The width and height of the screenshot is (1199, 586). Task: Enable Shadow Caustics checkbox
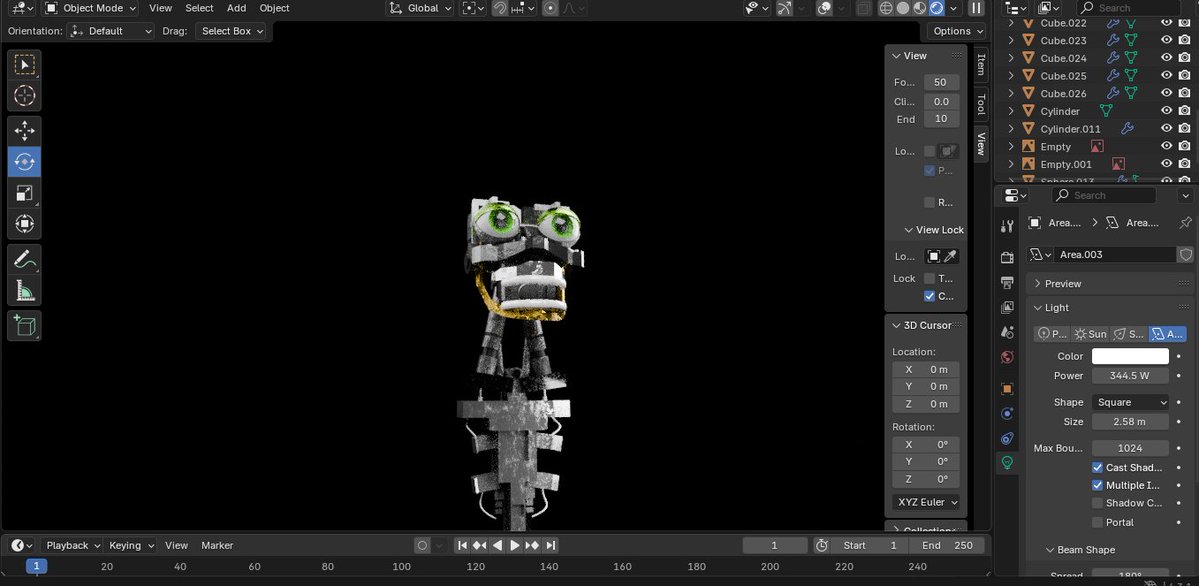point(1097,503)
